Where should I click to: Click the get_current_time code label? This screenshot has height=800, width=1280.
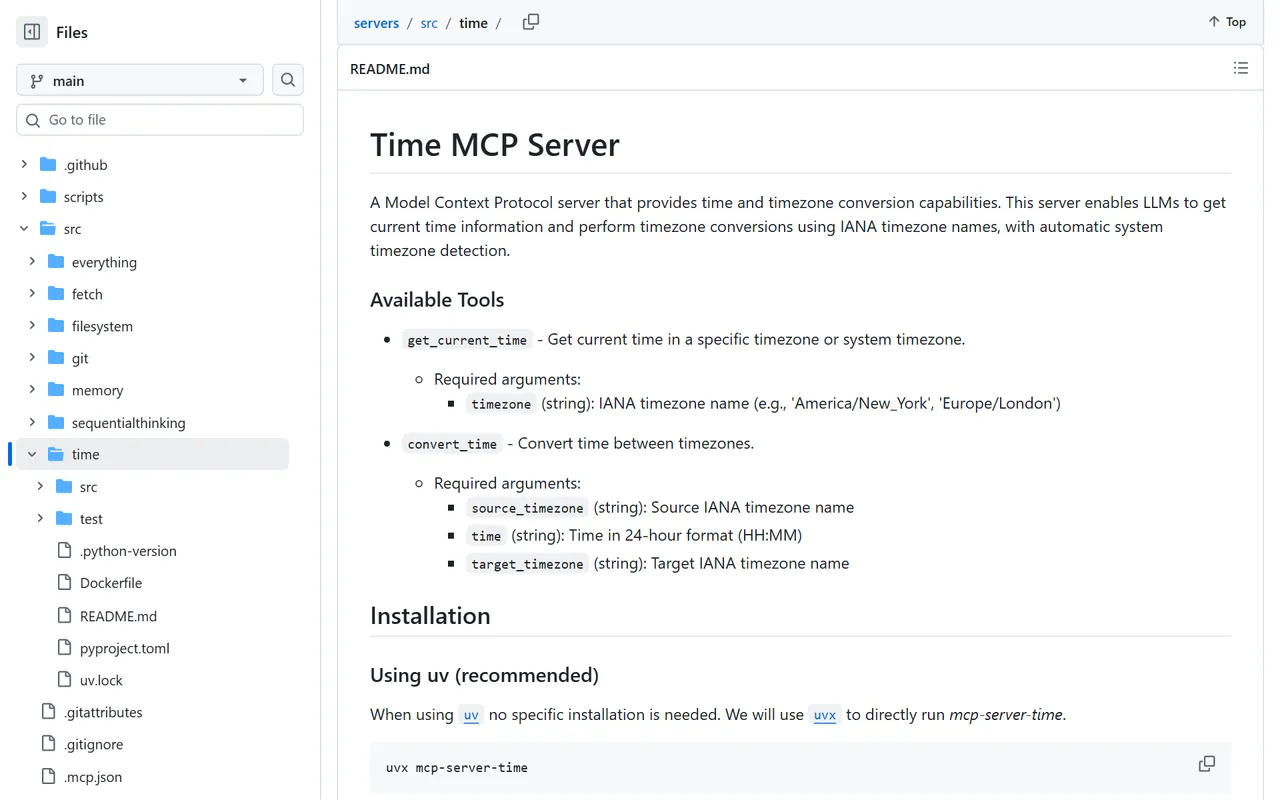[x=467, y=340]
